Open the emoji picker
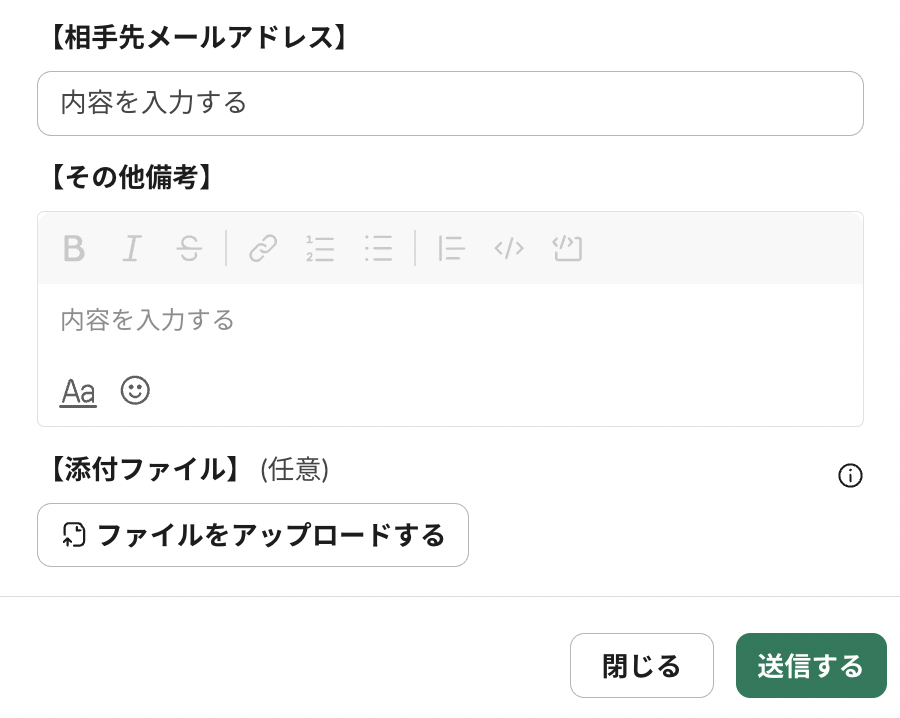The height and width of the screenshot is (718, 900). [135, 390]
